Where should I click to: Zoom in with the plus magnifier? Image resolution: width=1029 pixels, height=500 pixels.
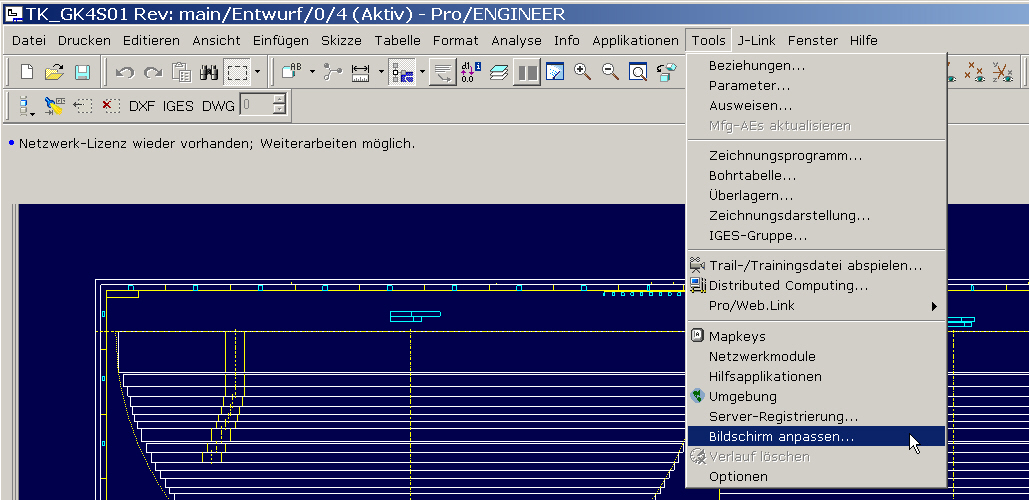point(583,72)
